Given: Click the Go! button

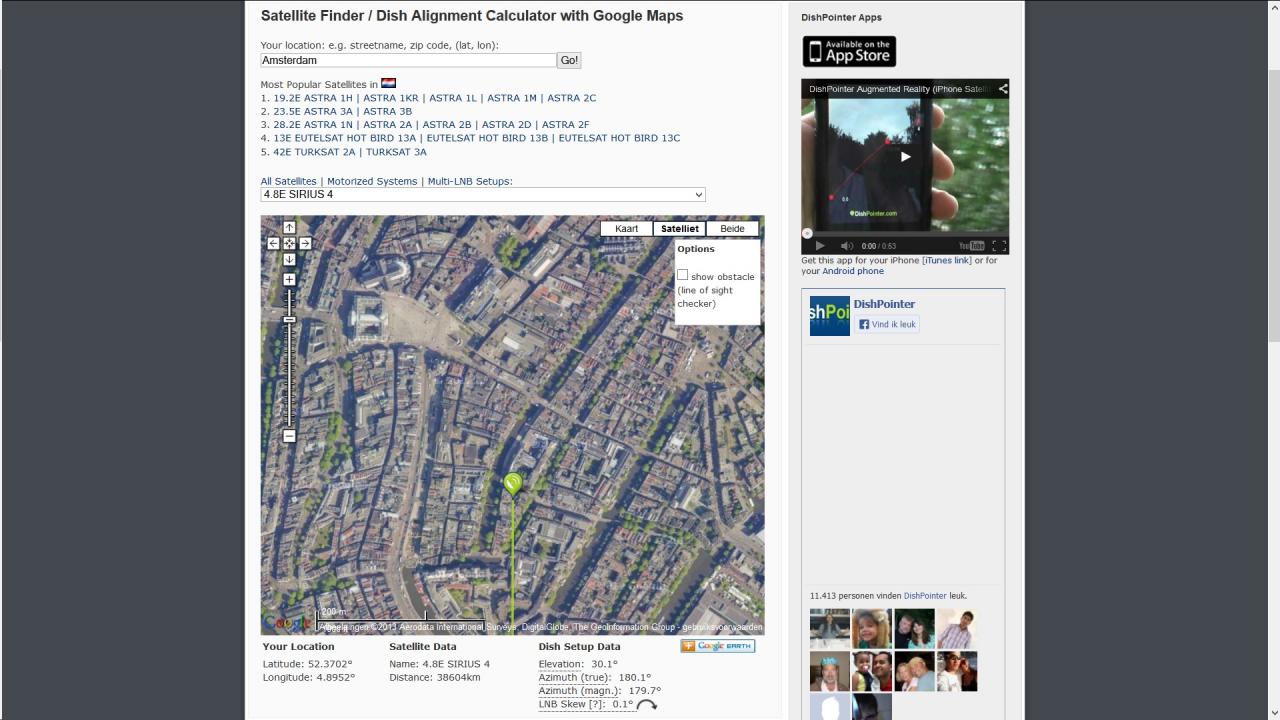Looking at the screenshot, I should (569, 60).
